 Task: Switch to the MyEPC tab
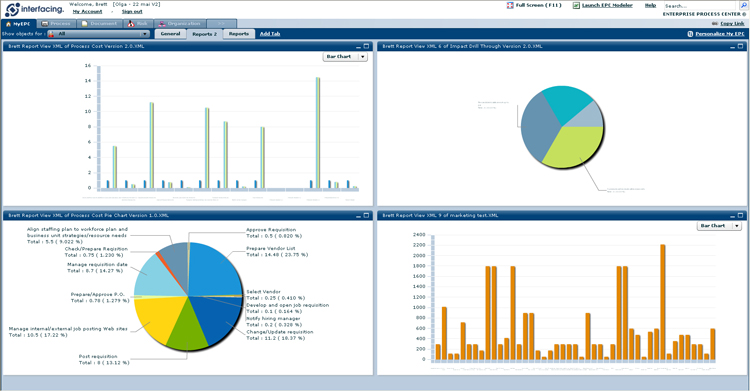(18, 23)
